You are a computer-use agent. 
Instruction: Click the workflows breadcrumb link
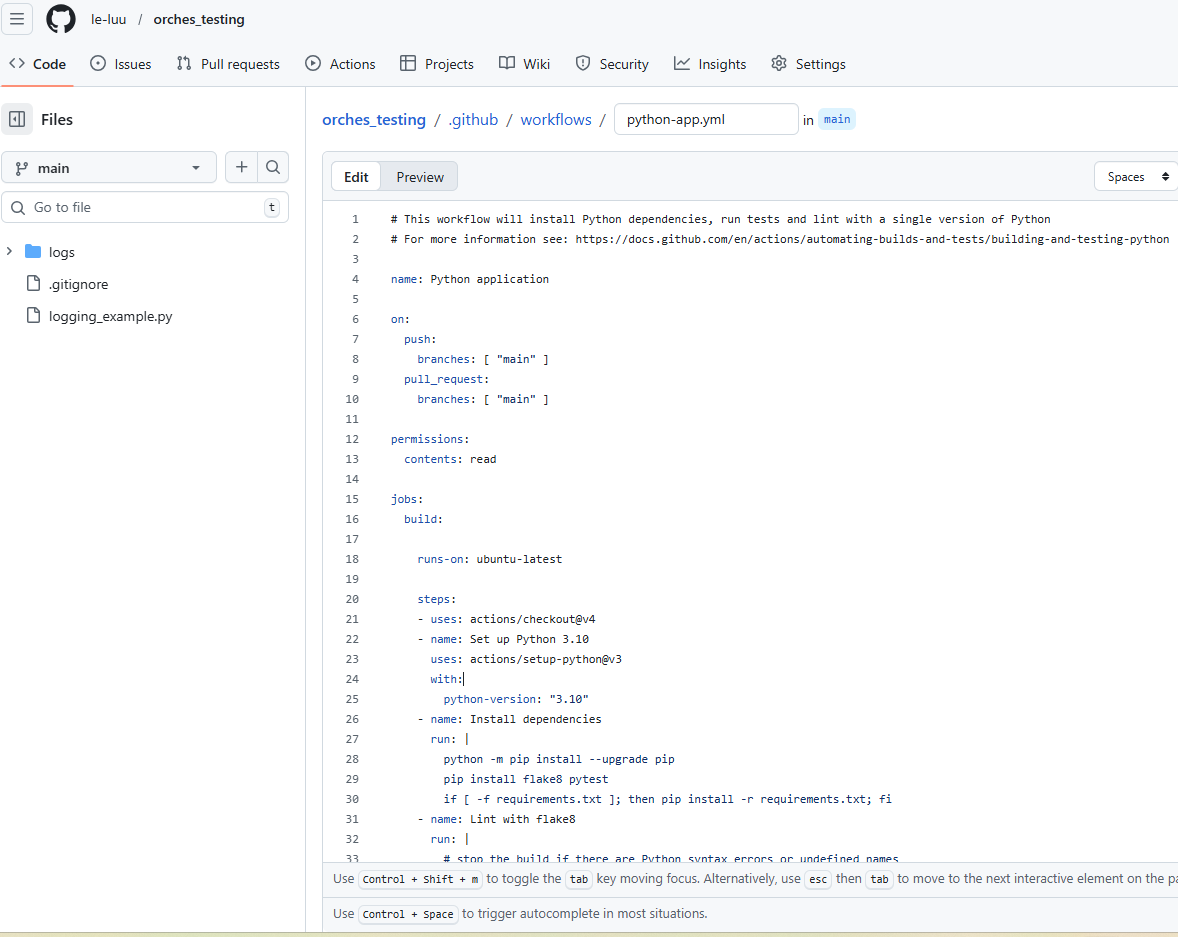click(x=555, y=120)
